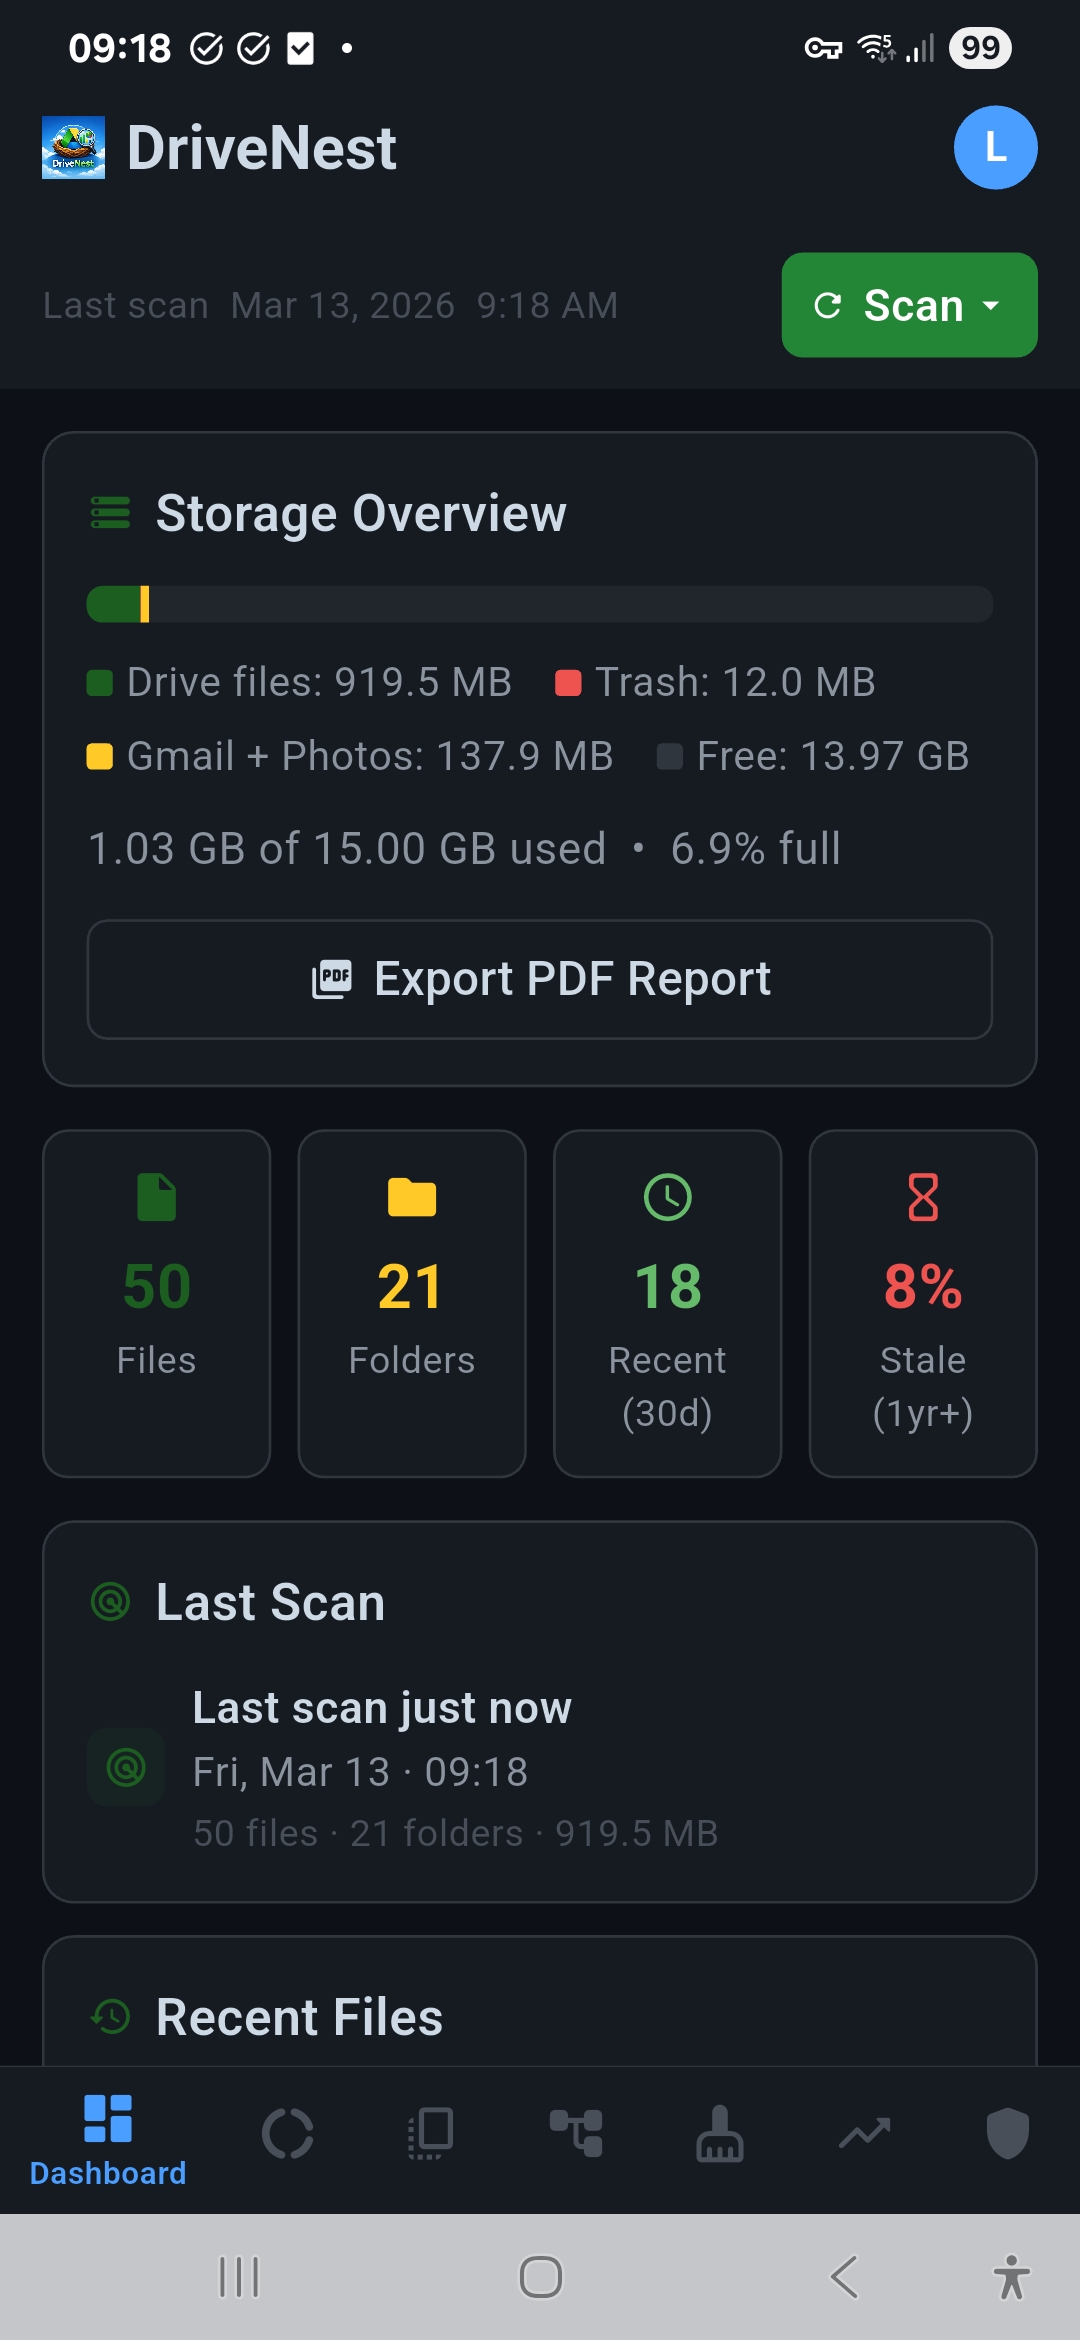Tap the Recent (30d) stat card
Image resolution: width=1080 pixels, height=2340 pixels.
pos(668,1303)
